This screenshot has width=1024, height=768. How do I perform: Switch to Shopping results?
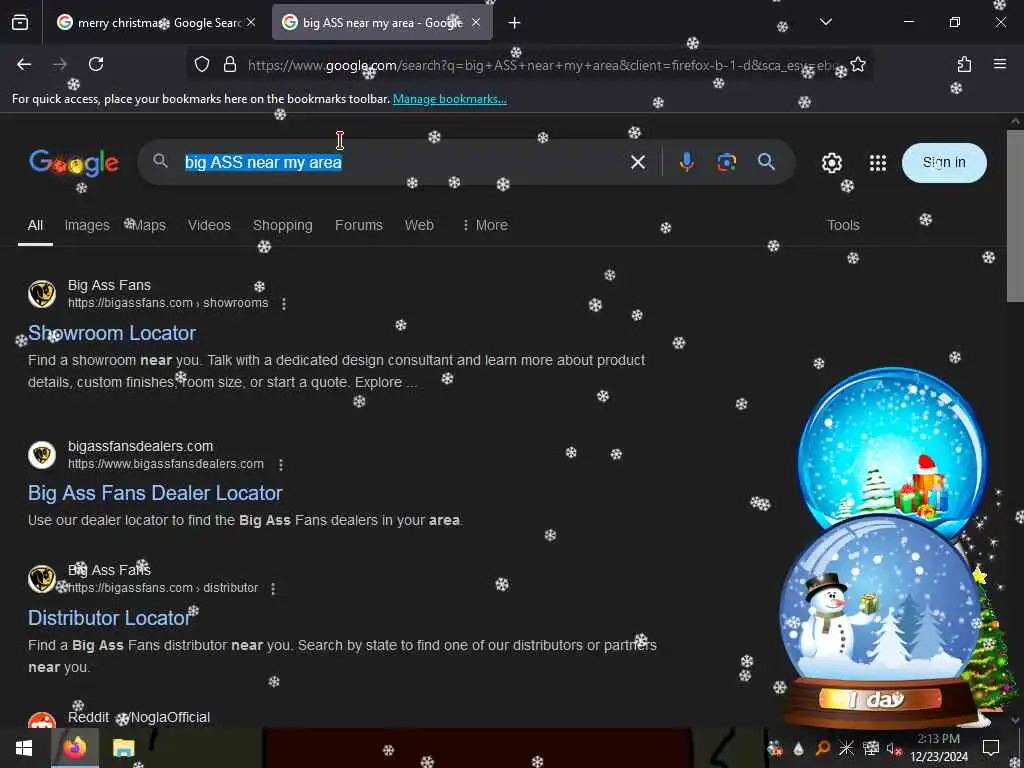pos(282,225)
